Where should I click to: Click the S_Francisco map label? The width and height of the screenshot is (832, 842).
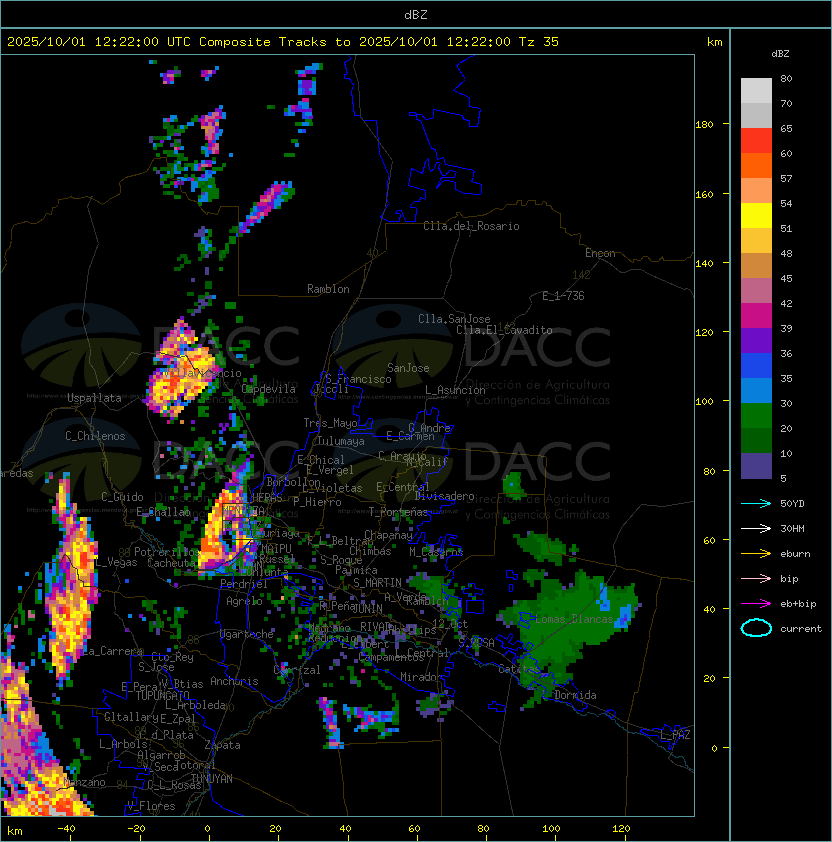point(358,379)
